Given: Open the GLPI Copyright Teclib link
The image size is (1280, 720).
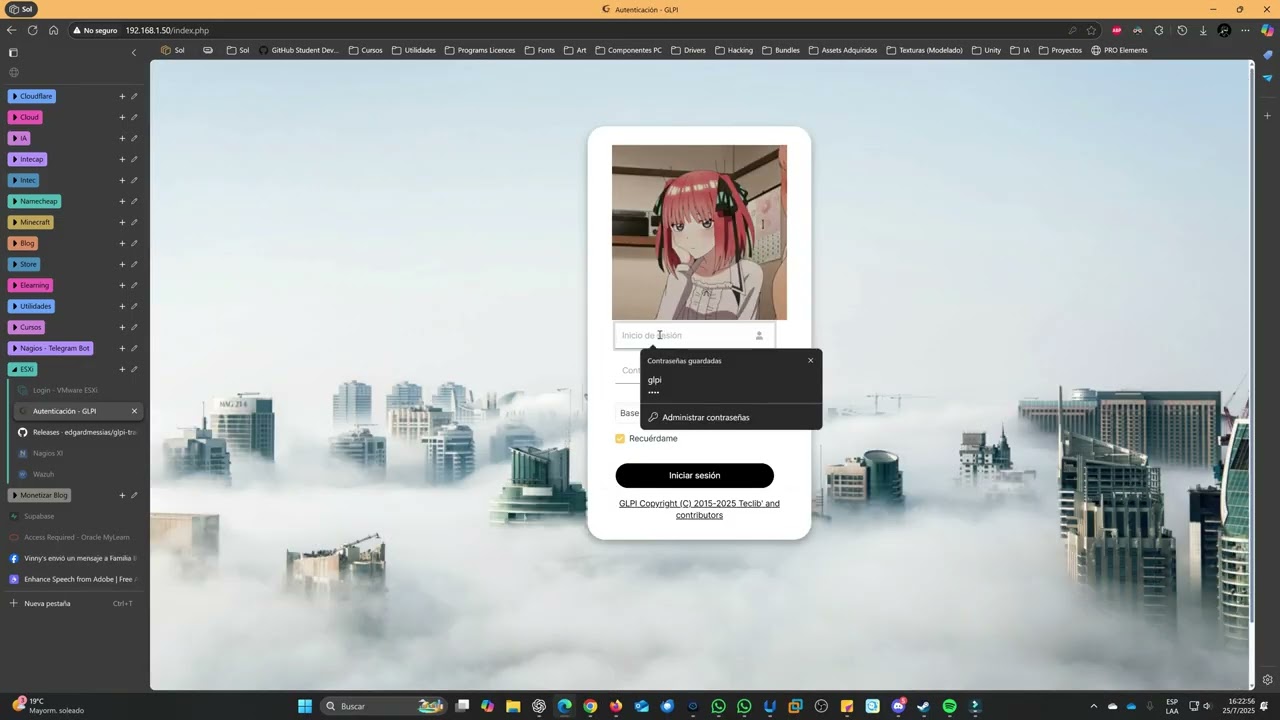Looking at the screenshot, I should pos(699,509).
